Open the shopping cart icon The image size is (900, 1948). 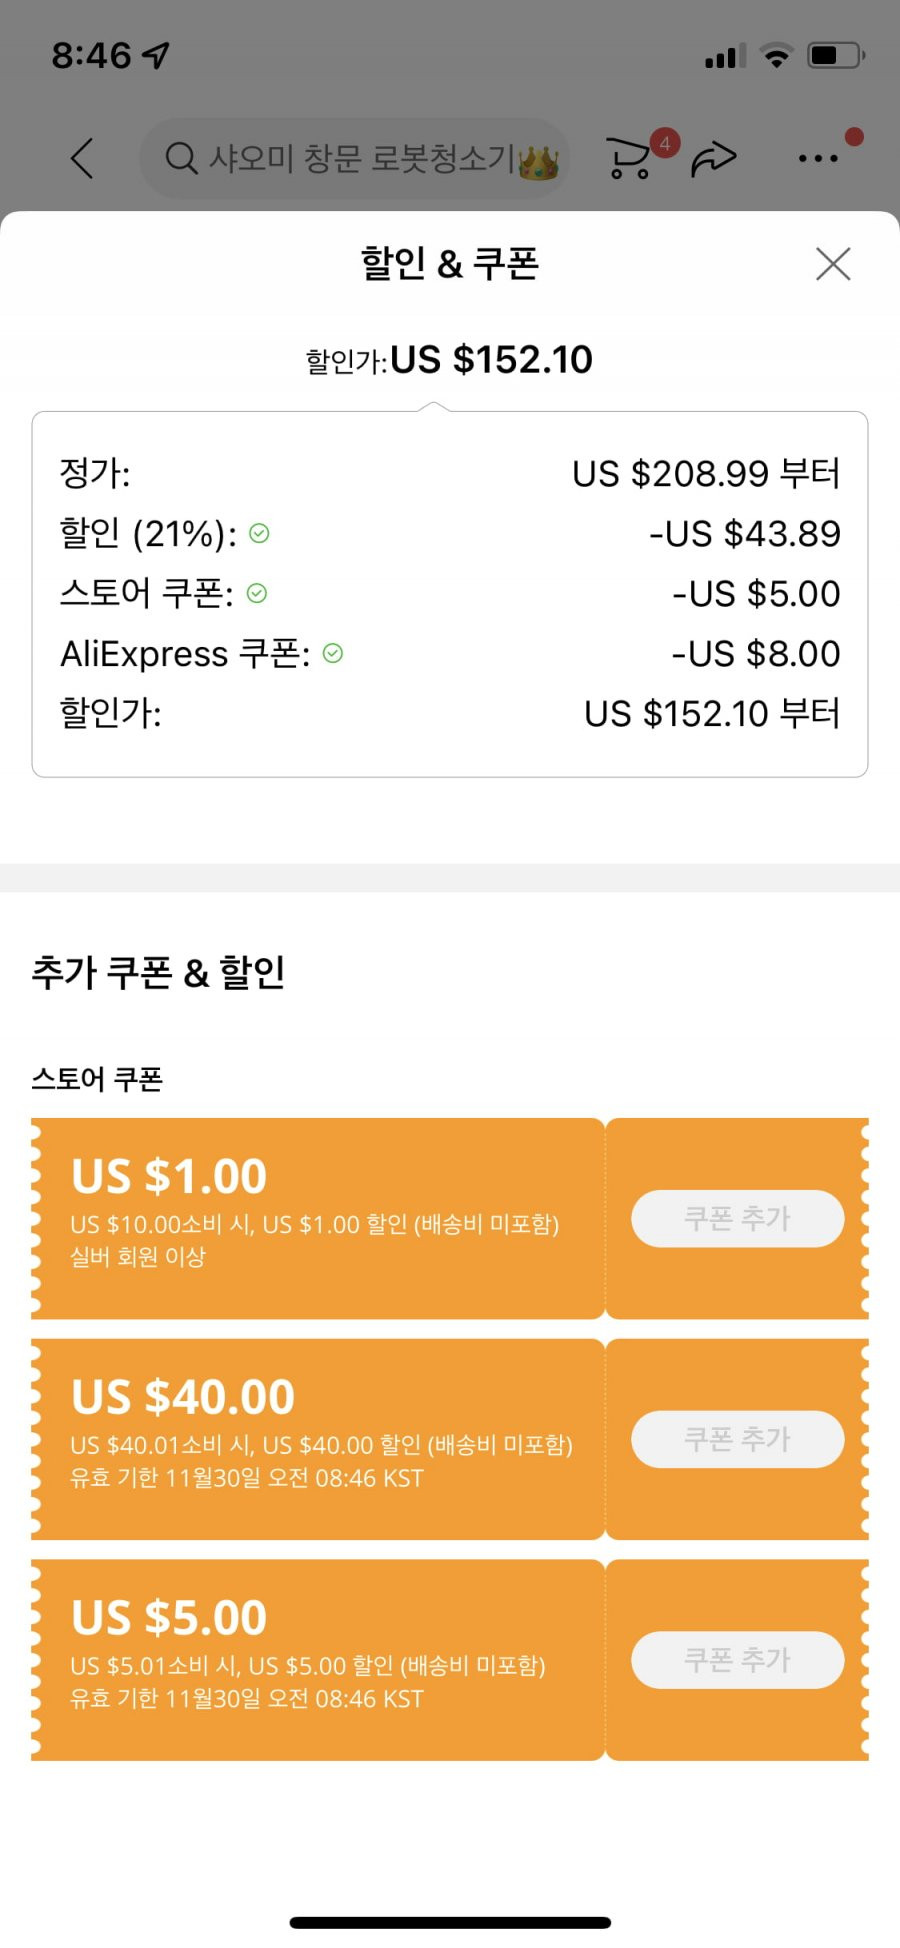pyautogui.click(x=628, y=158)
